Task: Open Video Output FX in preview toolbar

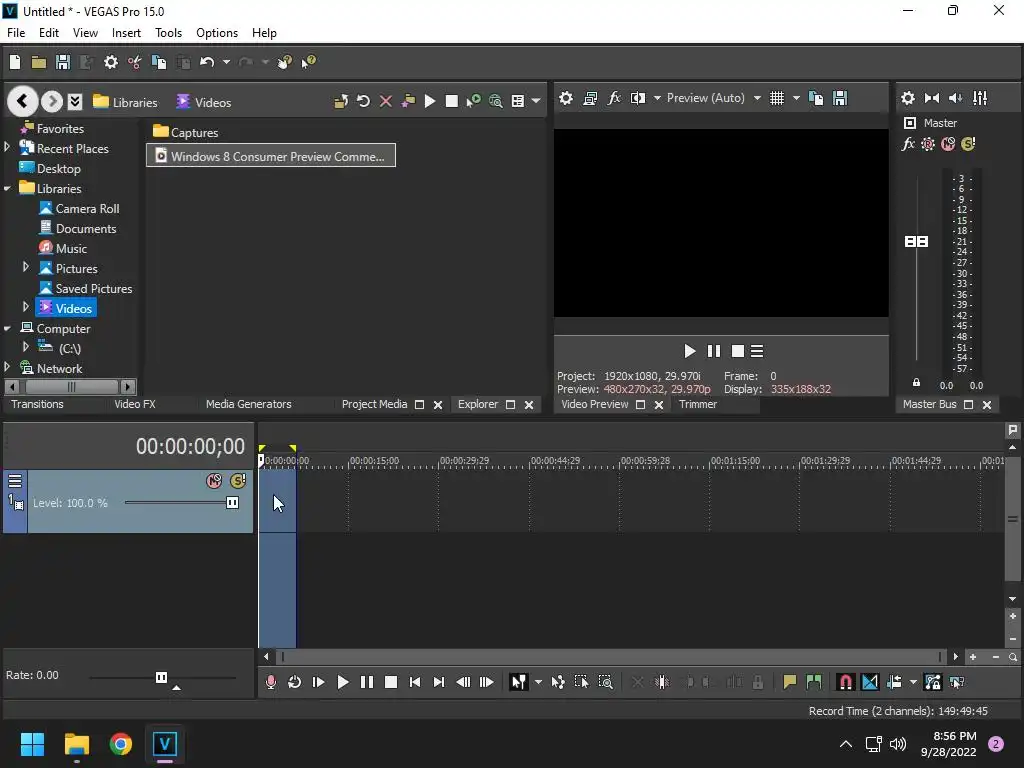Action: coord(614,98)
